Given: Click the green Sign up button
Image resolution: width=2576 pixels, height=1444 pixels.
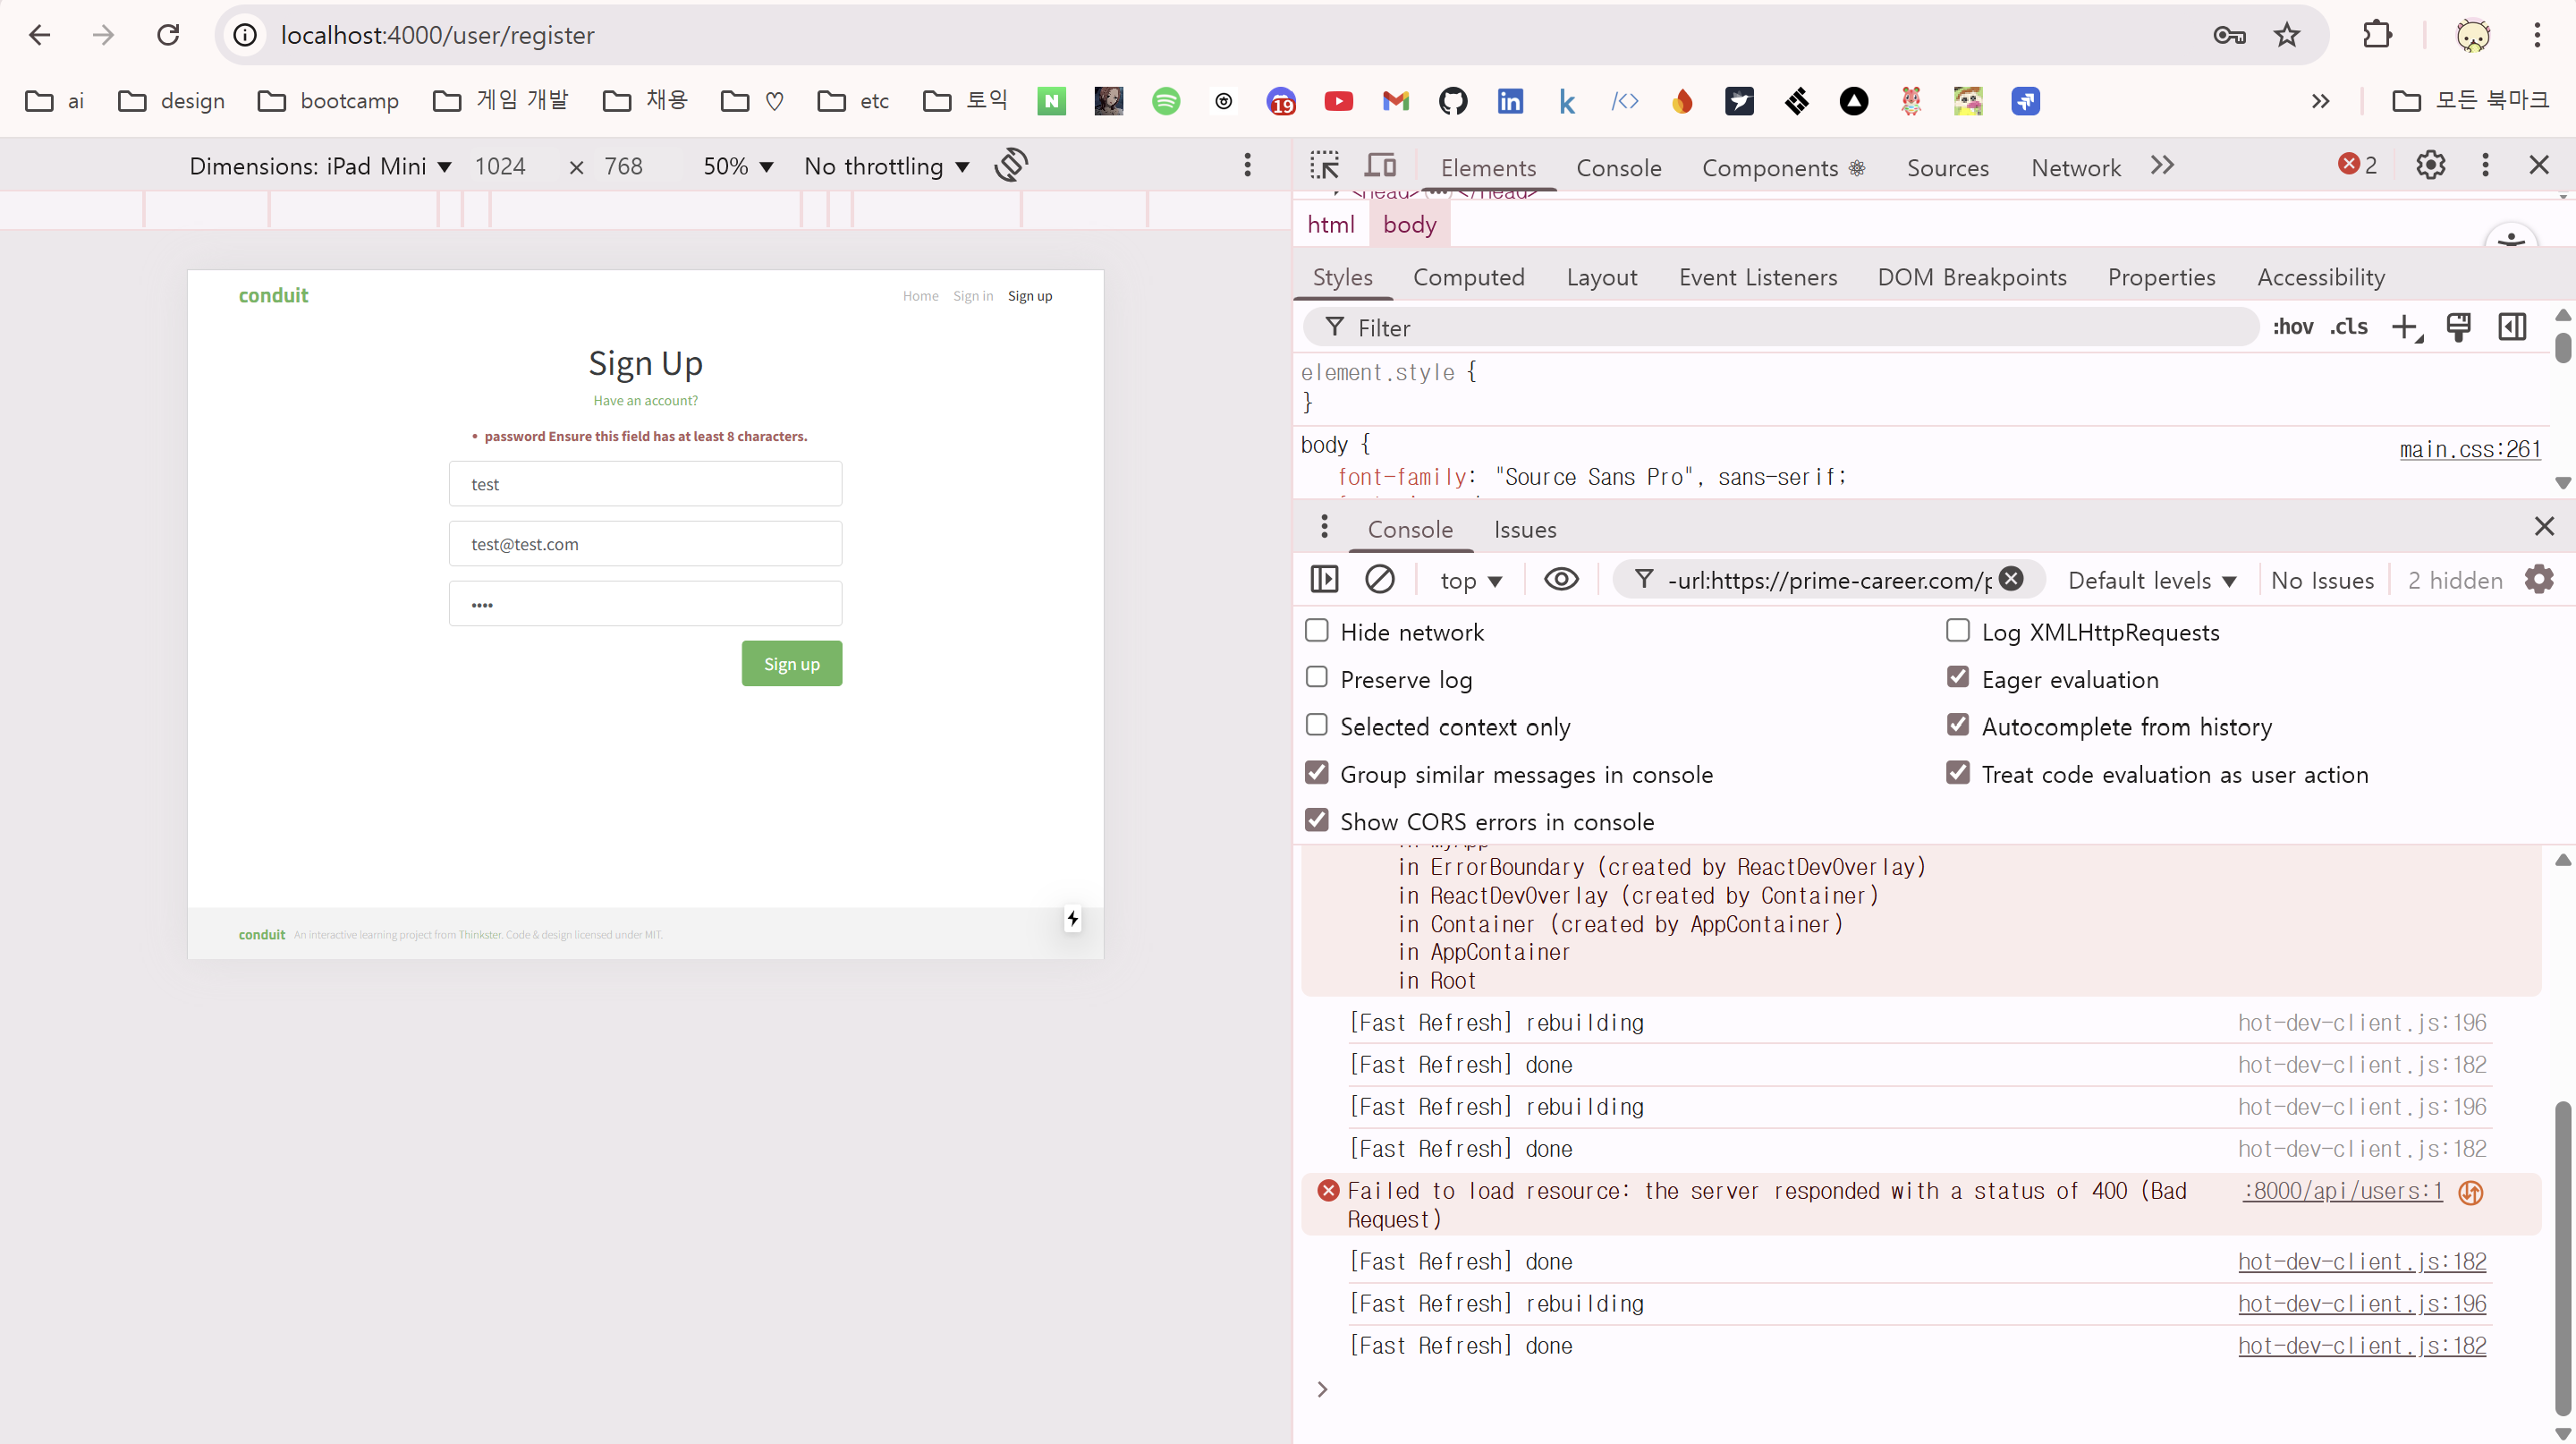Looking at the screenshot, I should [791, 663].
